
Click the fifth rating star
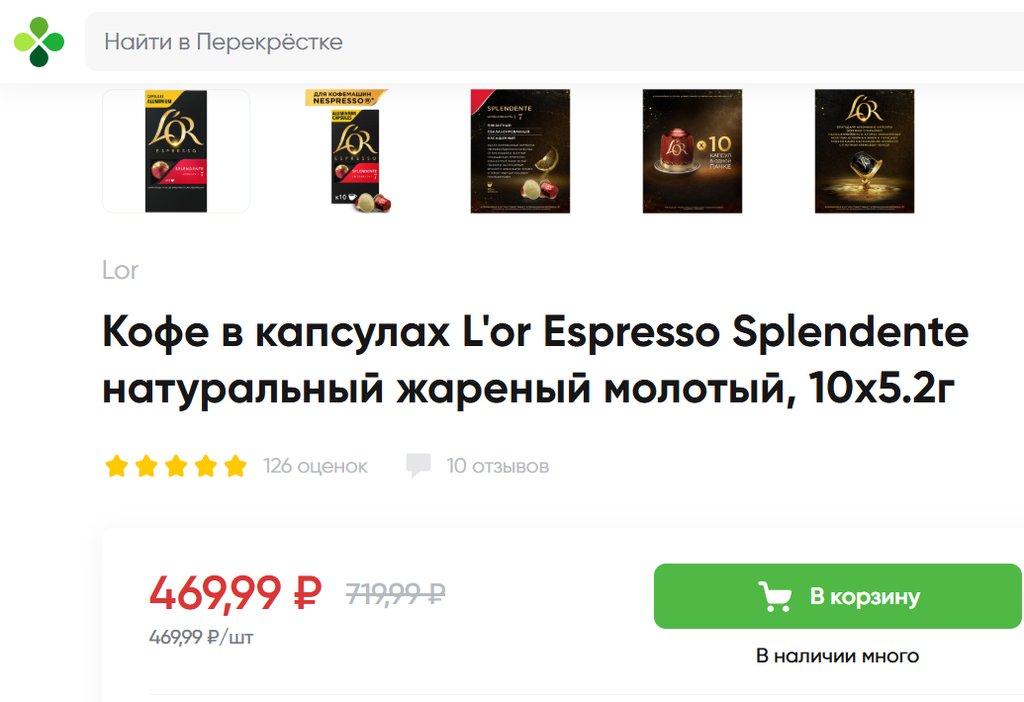(235, 466)
